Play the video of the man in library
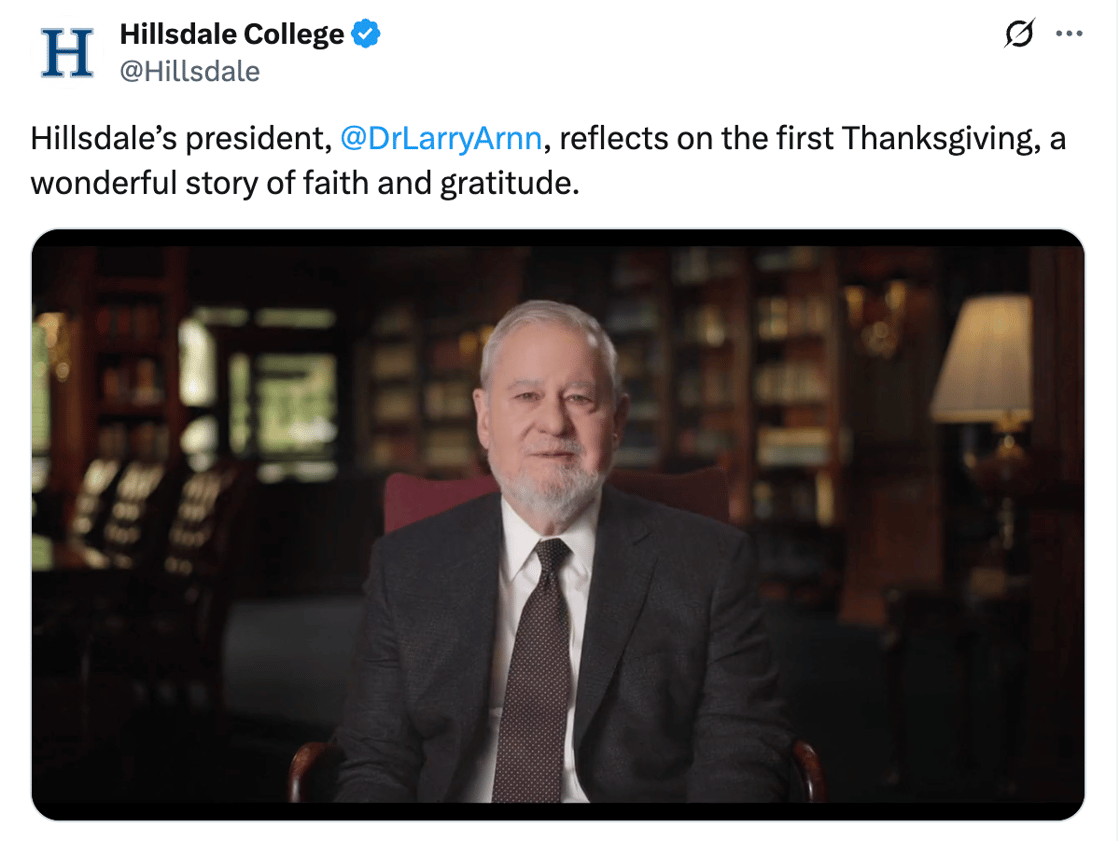The height and width of the screenshot is (841, 1120). pos(558,524)
